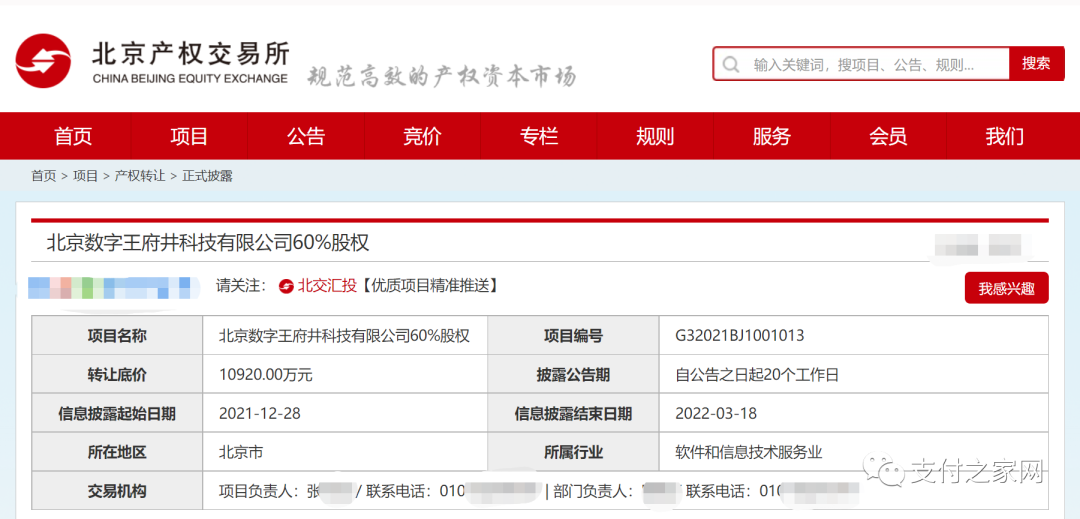
Task: Focus the keyword search input field
Action: (862, 65)
